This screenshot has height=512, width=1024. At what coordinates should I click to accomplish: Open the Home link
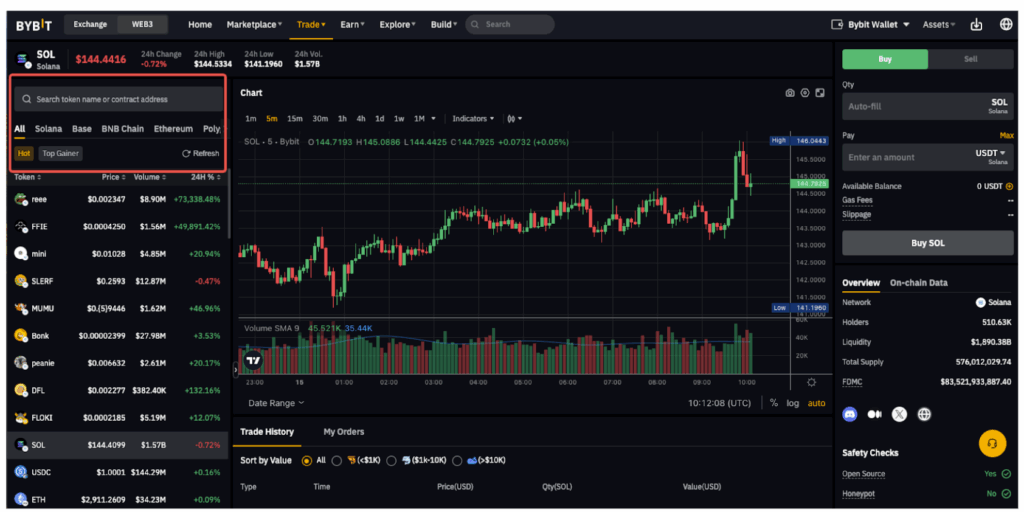click(200, 24)
